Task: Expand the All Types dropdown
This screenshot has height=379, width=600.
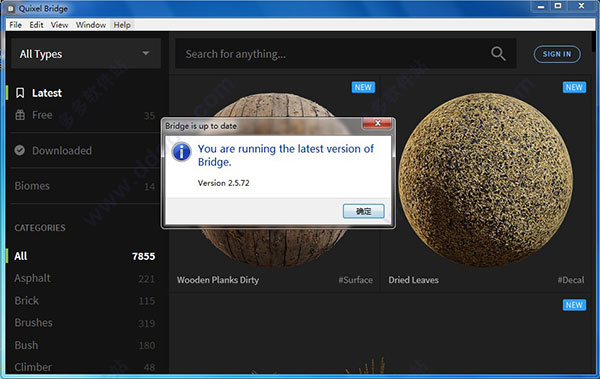Action: [86, 54]
